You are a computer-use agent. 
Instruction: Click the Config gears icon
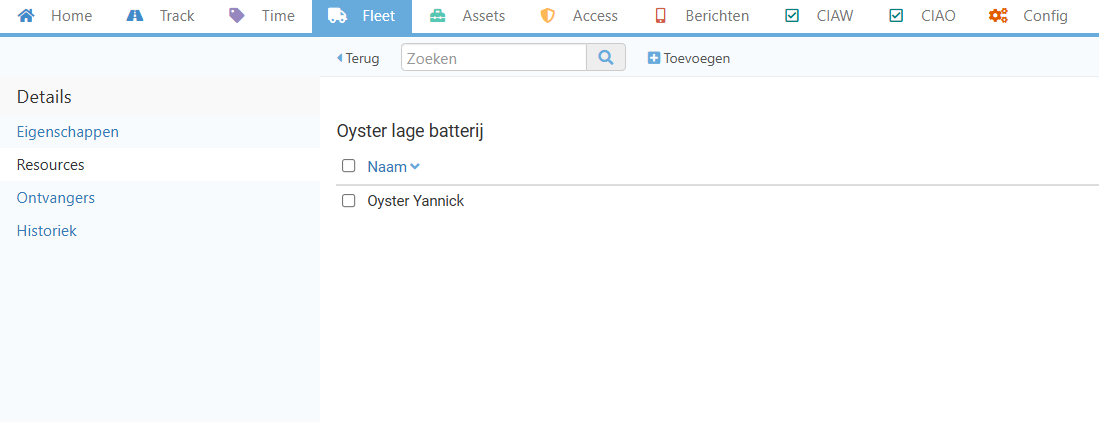pos(998,16)
